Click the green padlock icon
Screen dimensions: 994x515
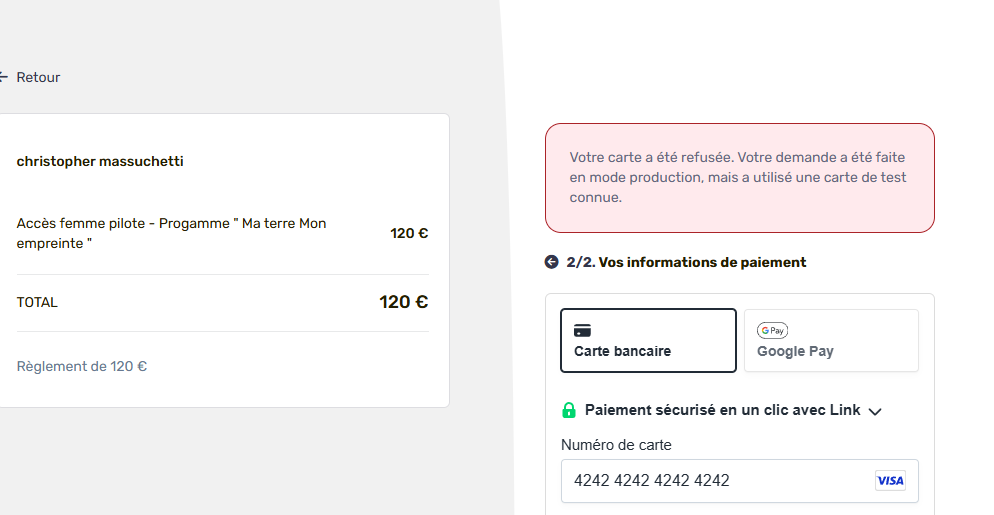click(569, 410)
